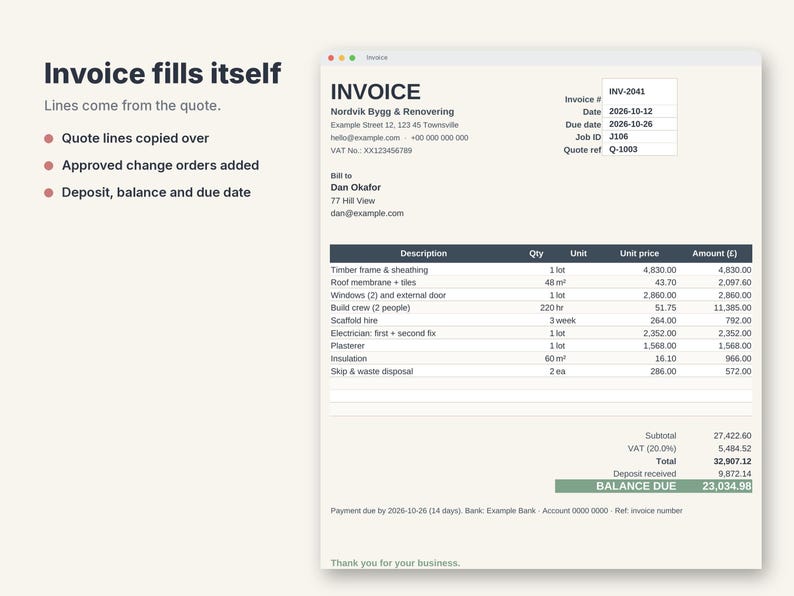Click the 77 Hill View address
The width and height of the screenshot is (794, 596).
353,201
